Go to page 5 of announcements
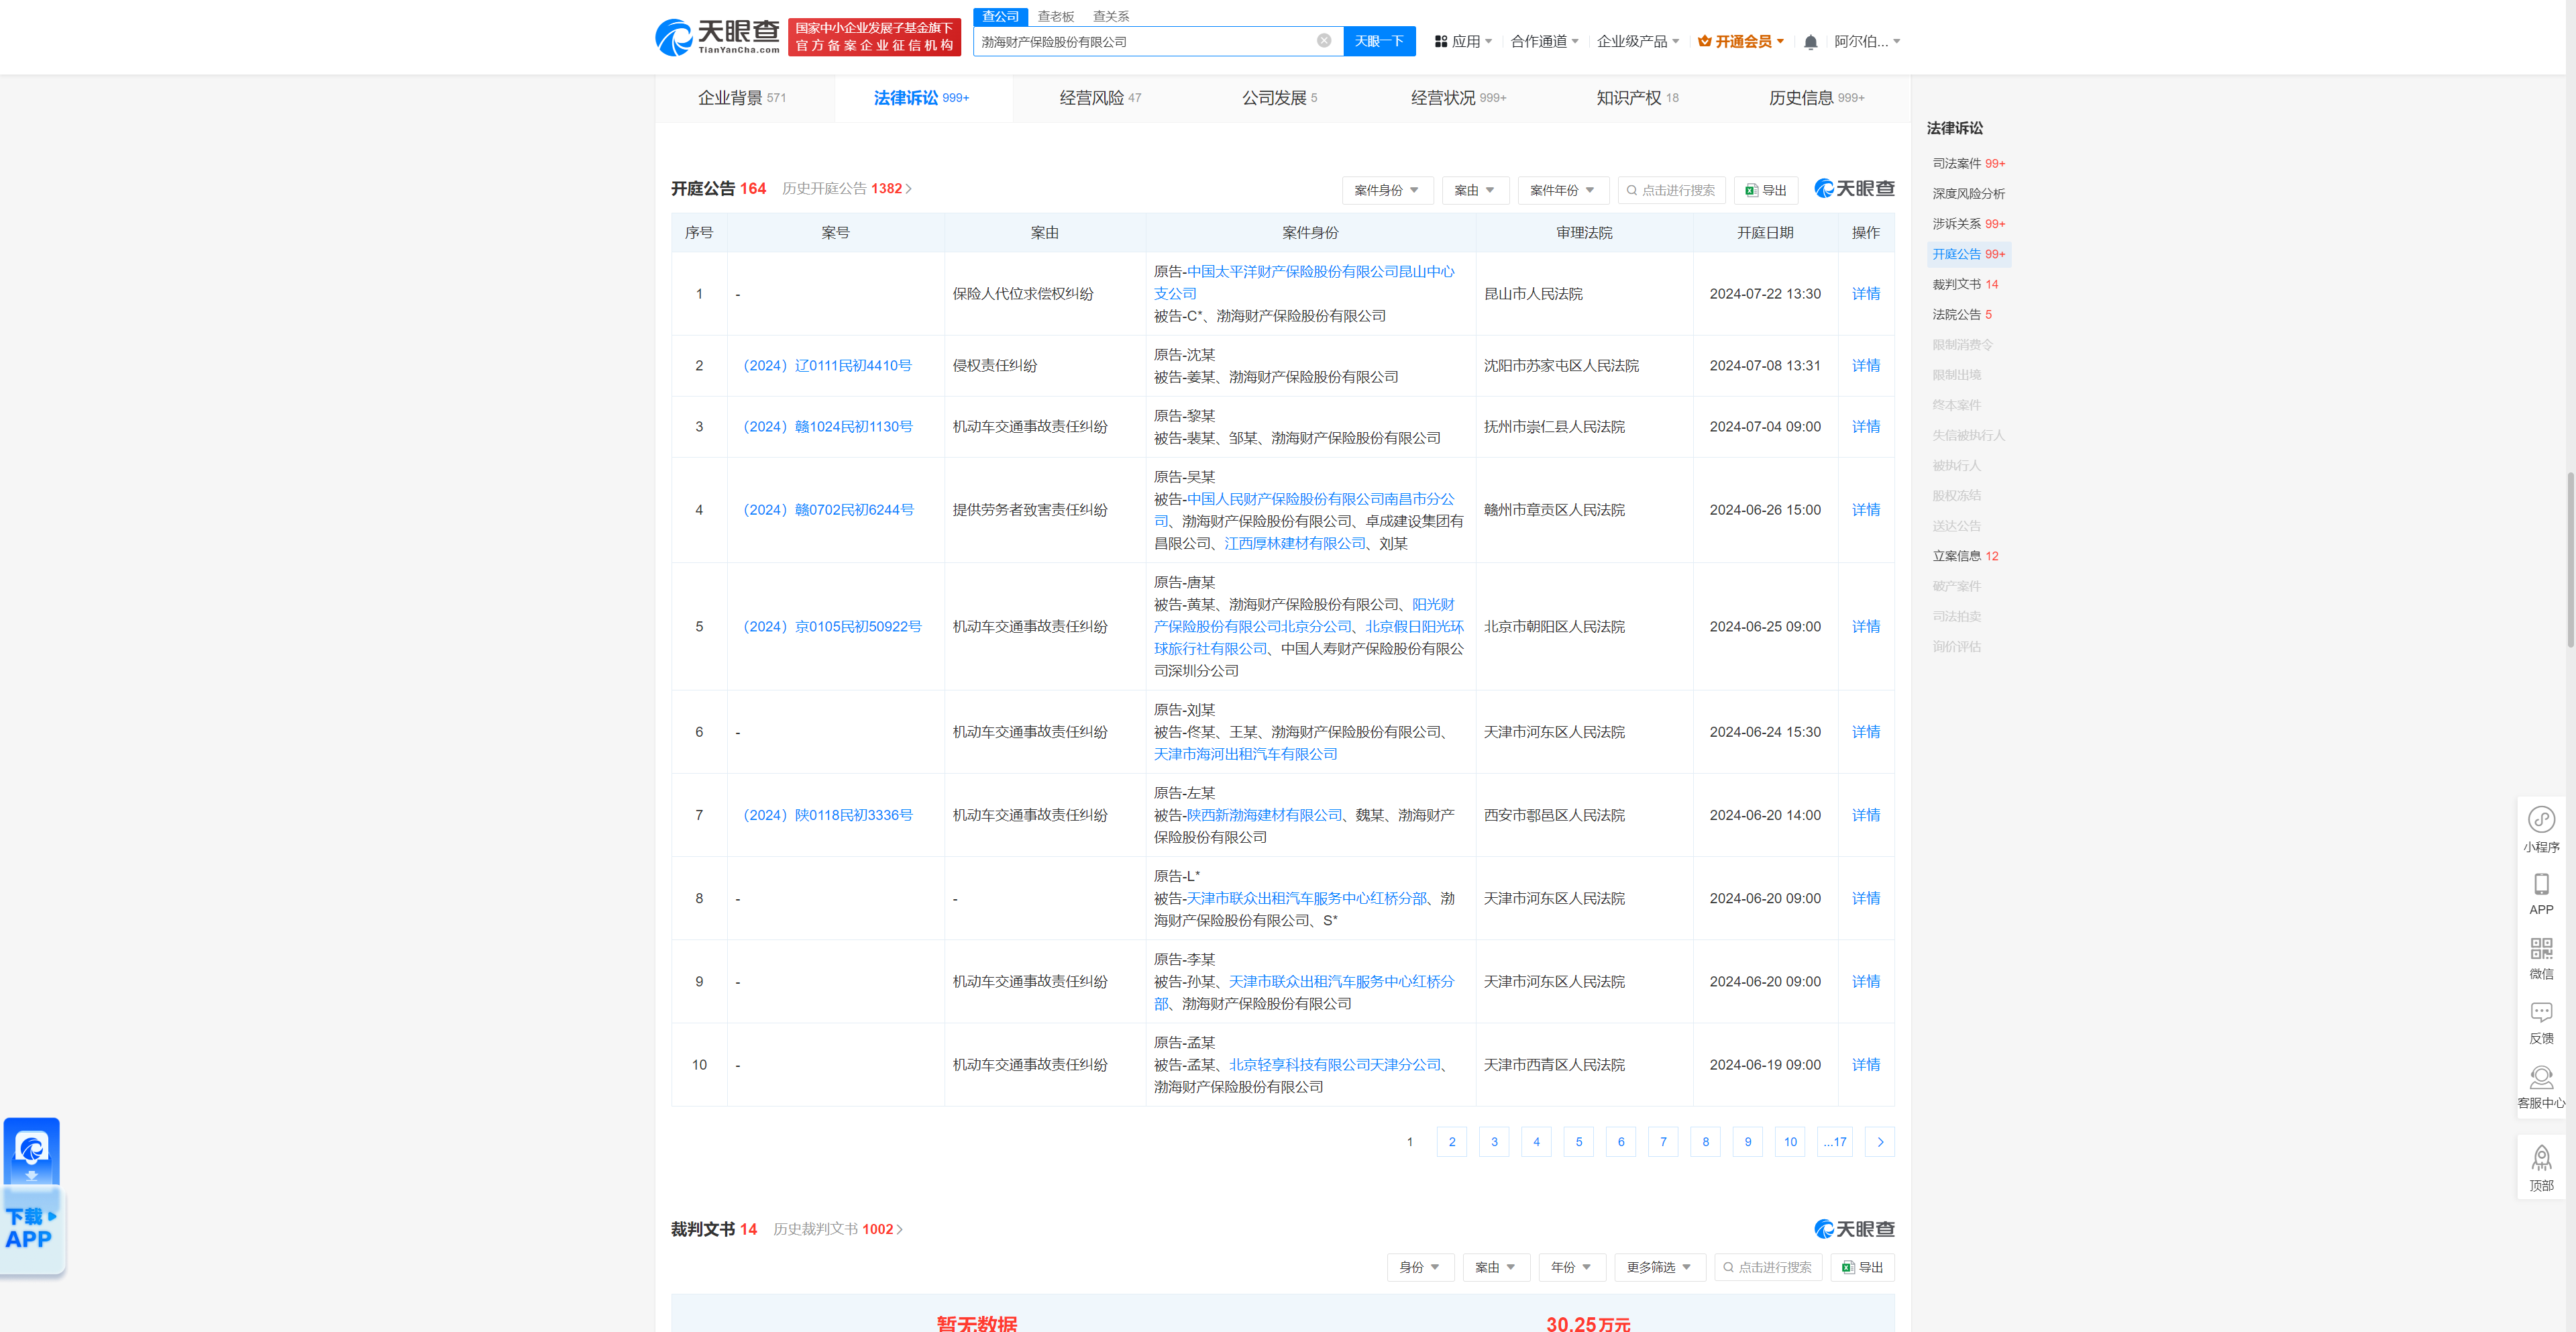The width and height of the screenshot is (2576, 1332). pos(1579,1142)
